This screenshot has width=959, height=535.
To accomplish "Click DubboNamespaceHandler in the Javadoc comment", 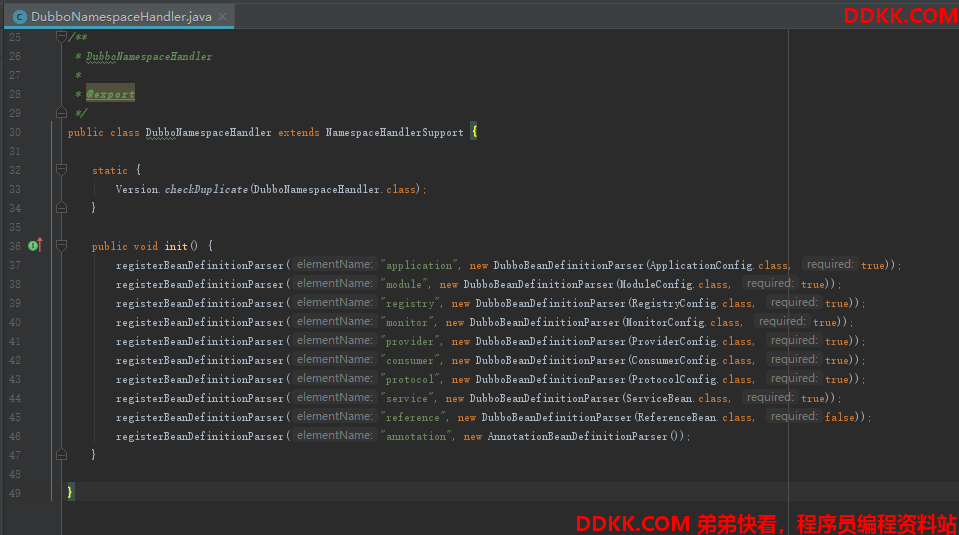I will coord(149,56).
